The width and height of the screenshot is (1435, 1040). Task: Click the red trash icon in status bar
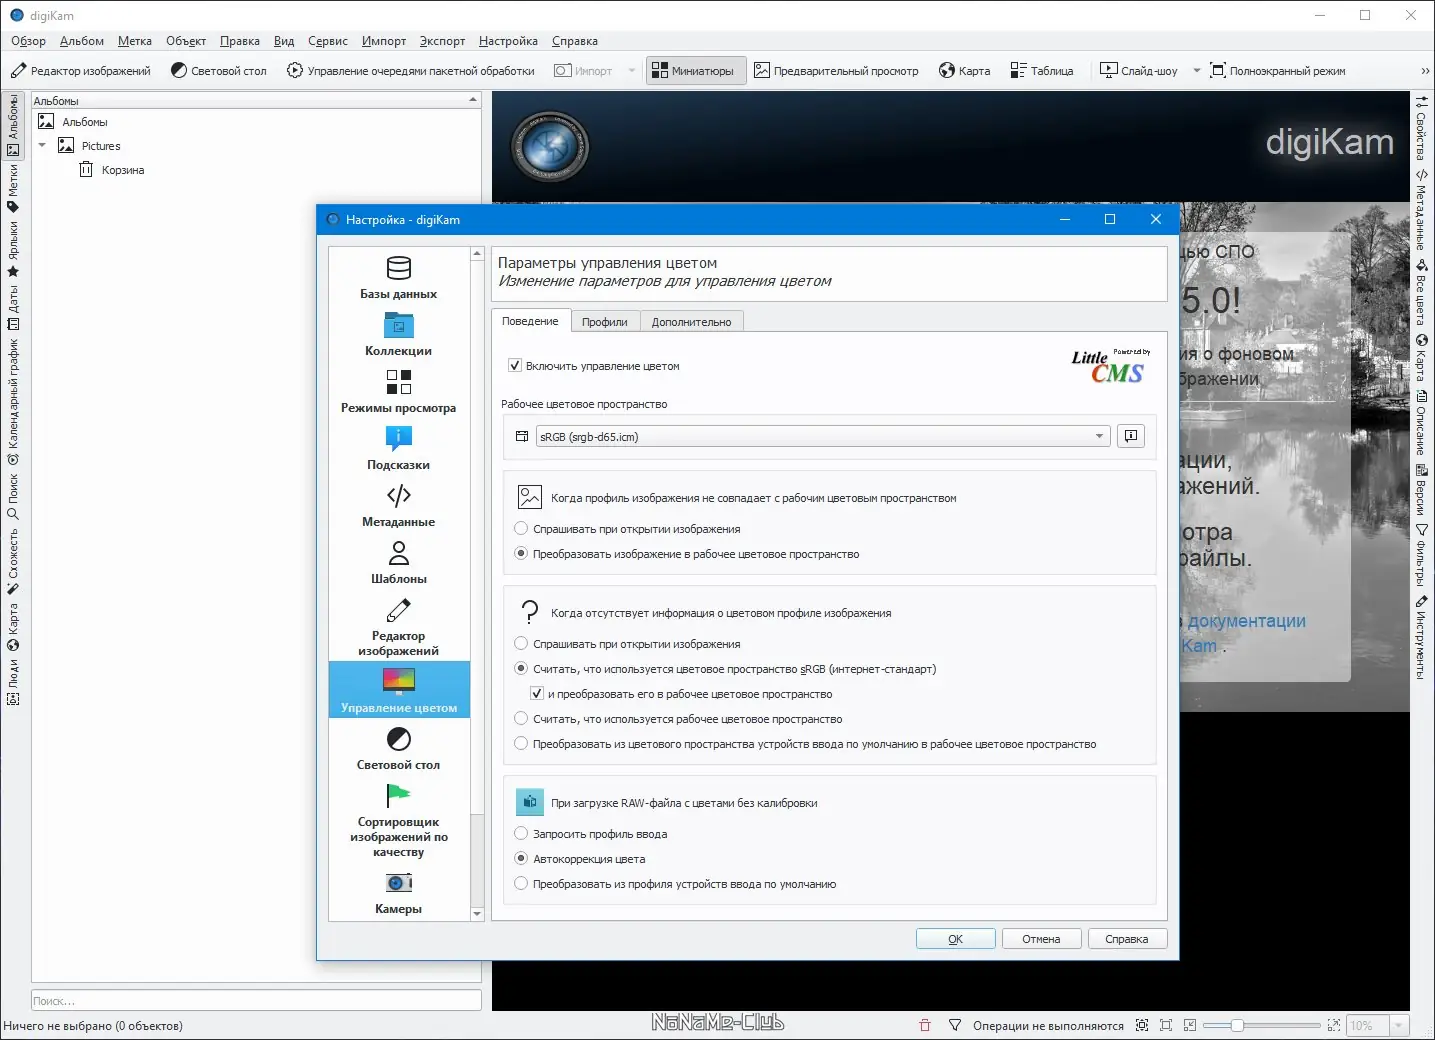pos(925,1025)
